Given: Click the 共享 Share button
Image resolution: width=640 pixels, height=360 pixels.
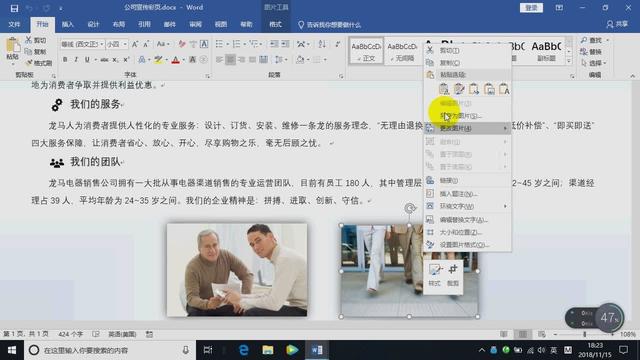Looking at the screenshot, I should (x=617, y=24).
